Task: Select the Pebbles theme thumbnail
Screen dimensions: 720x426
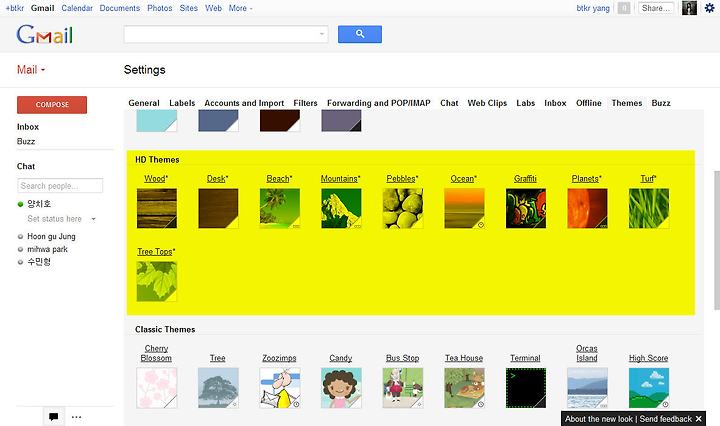Action: [x=403, y=208]
